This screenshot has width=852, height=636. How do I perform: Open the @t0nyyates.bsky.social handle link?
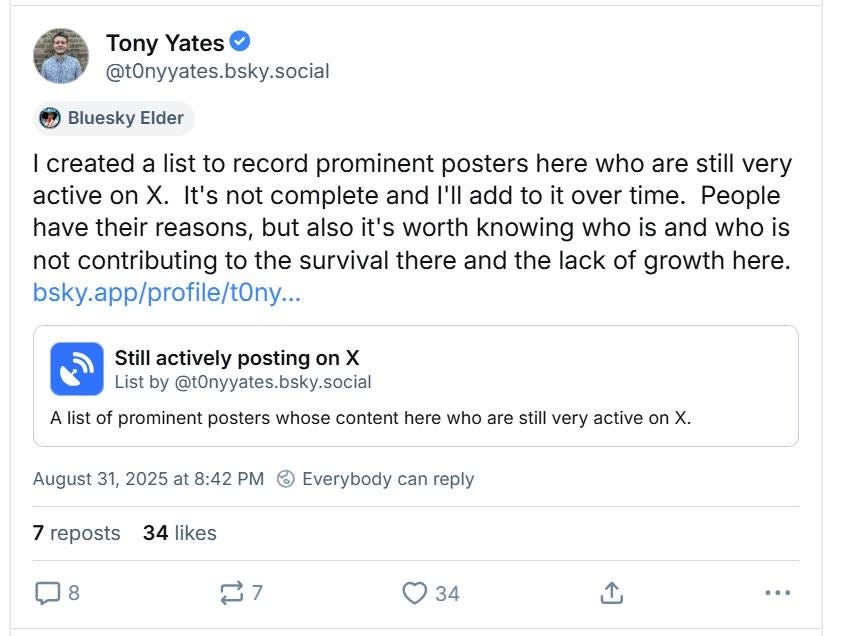pos(217,72)
